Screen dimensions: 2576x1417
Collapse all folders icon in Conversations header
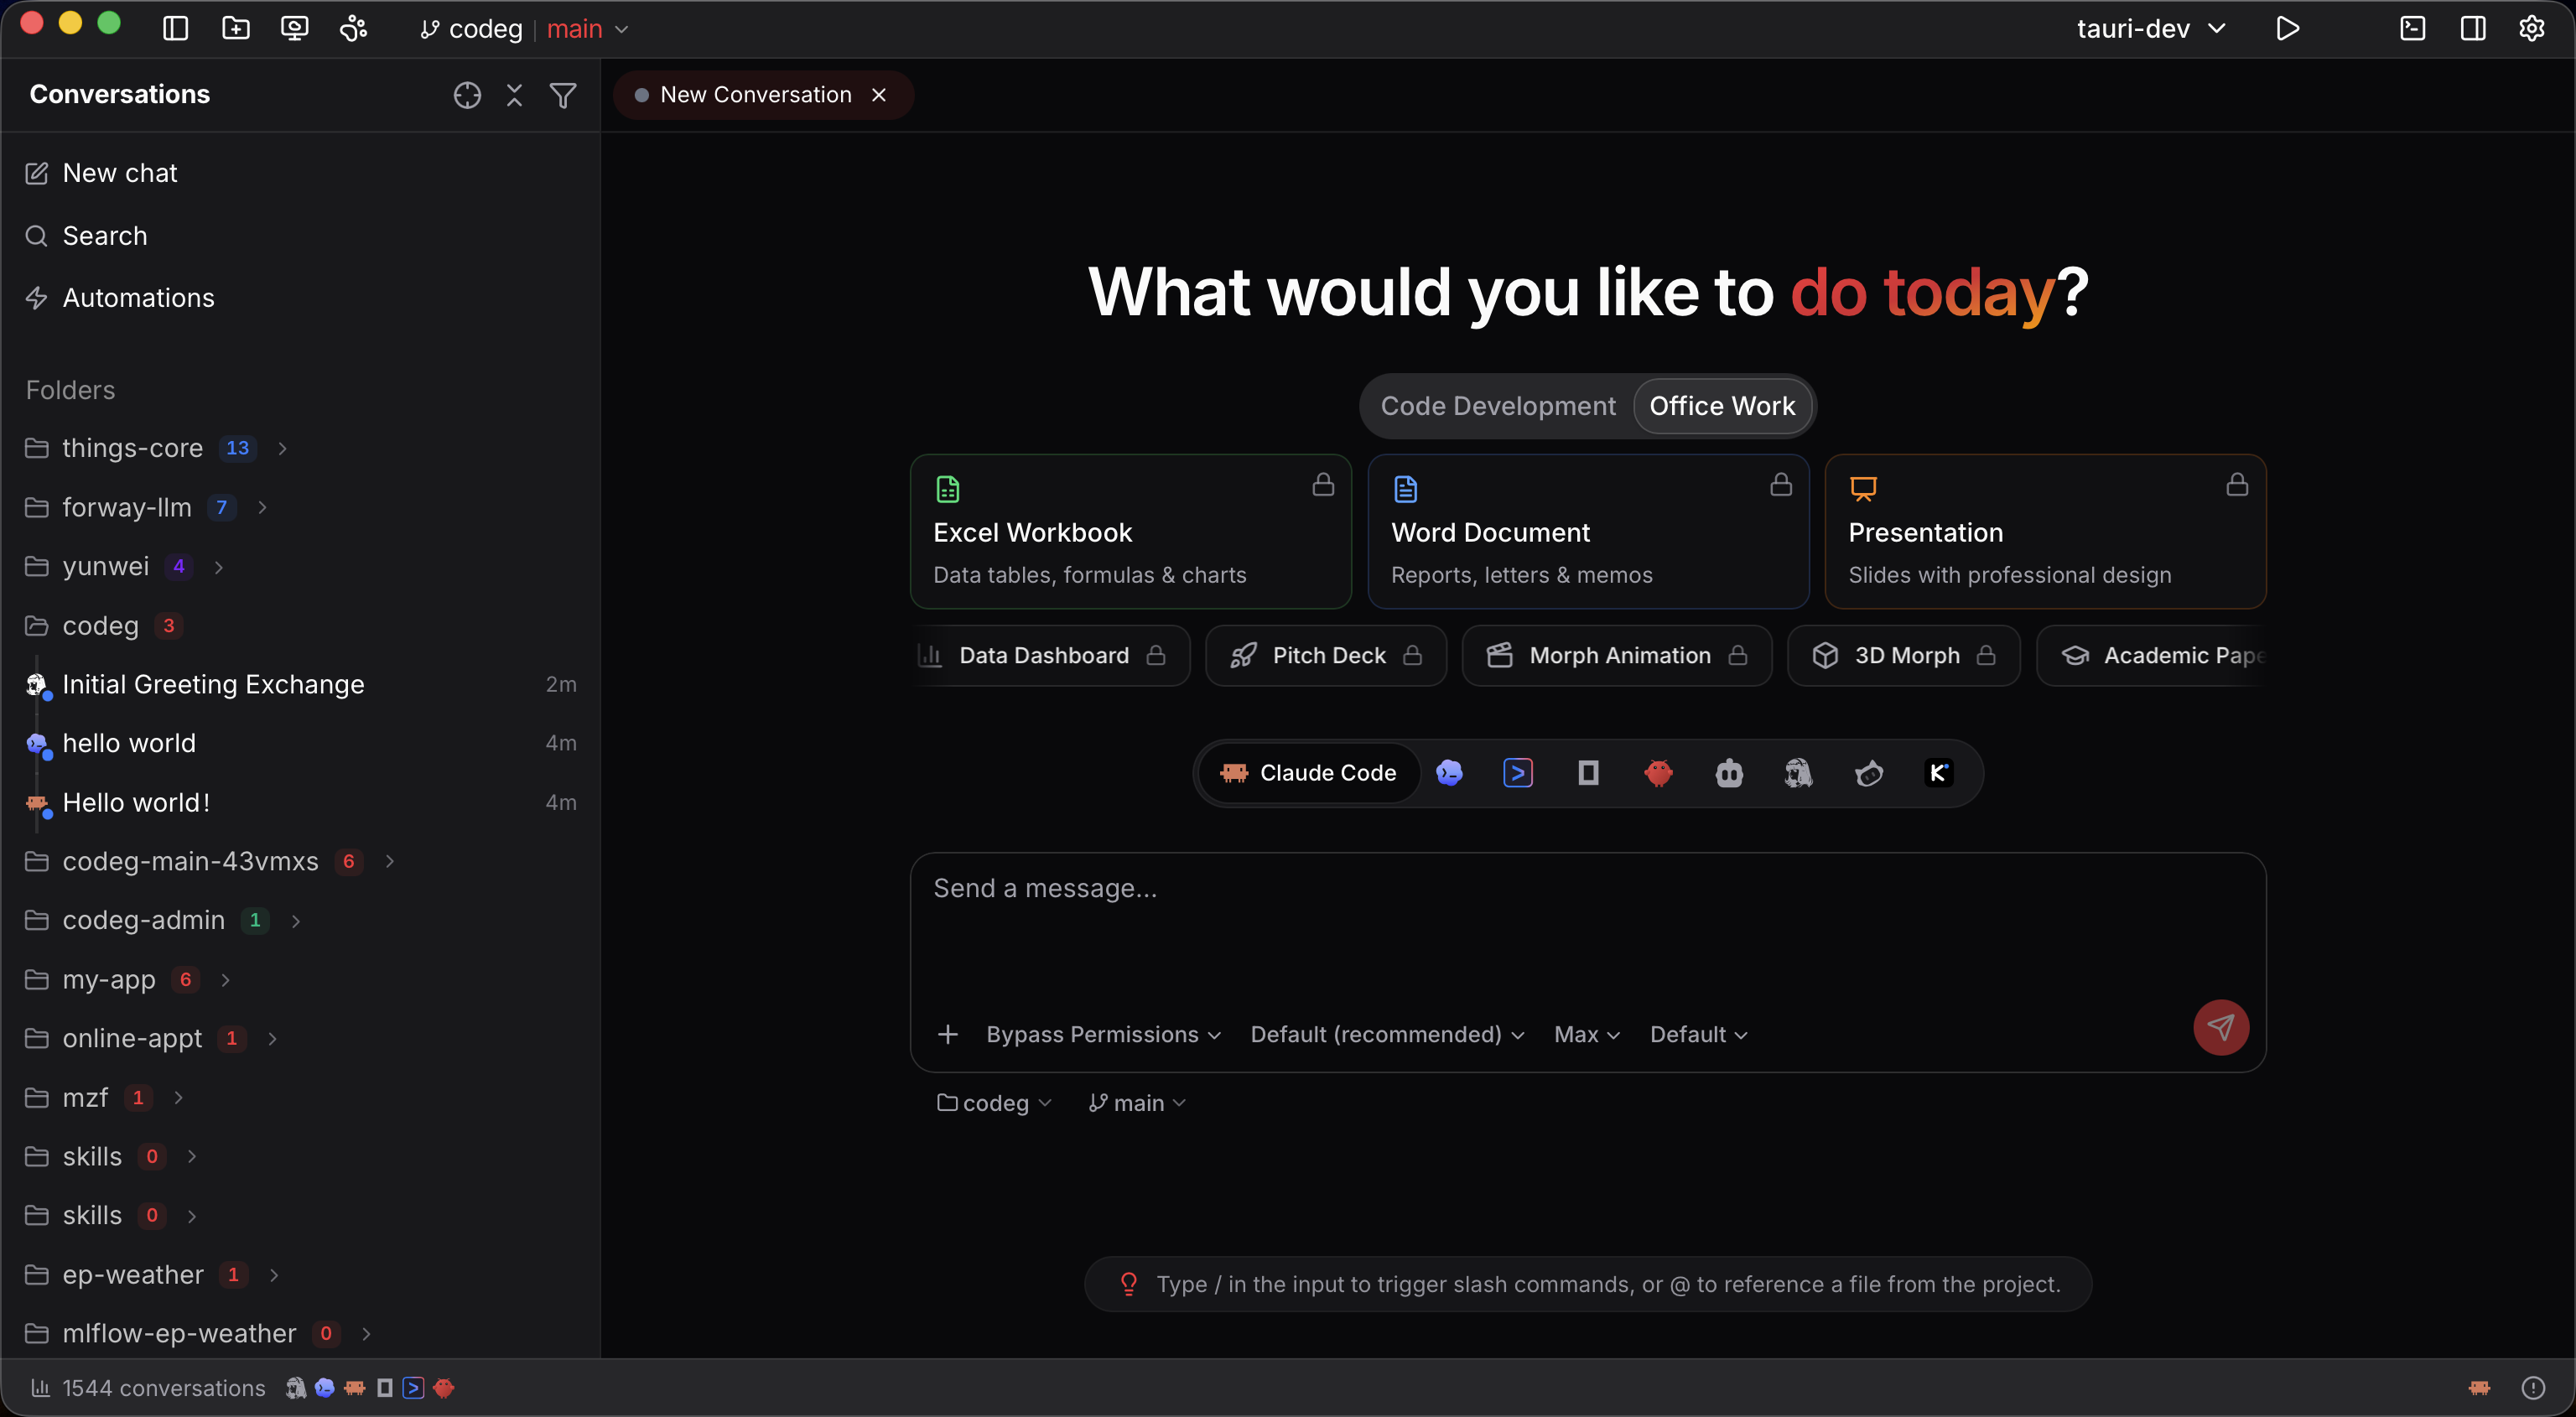click(x=514, y=95)
